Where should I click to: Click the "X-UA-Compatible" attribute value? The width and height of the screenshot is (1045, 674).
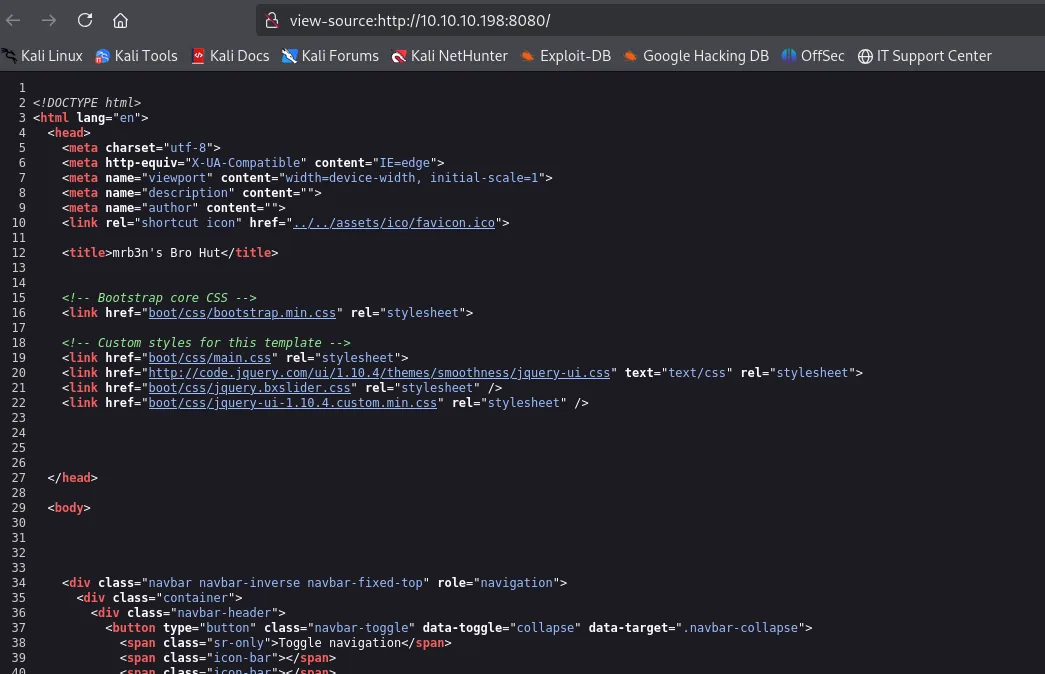coord(245,163)
